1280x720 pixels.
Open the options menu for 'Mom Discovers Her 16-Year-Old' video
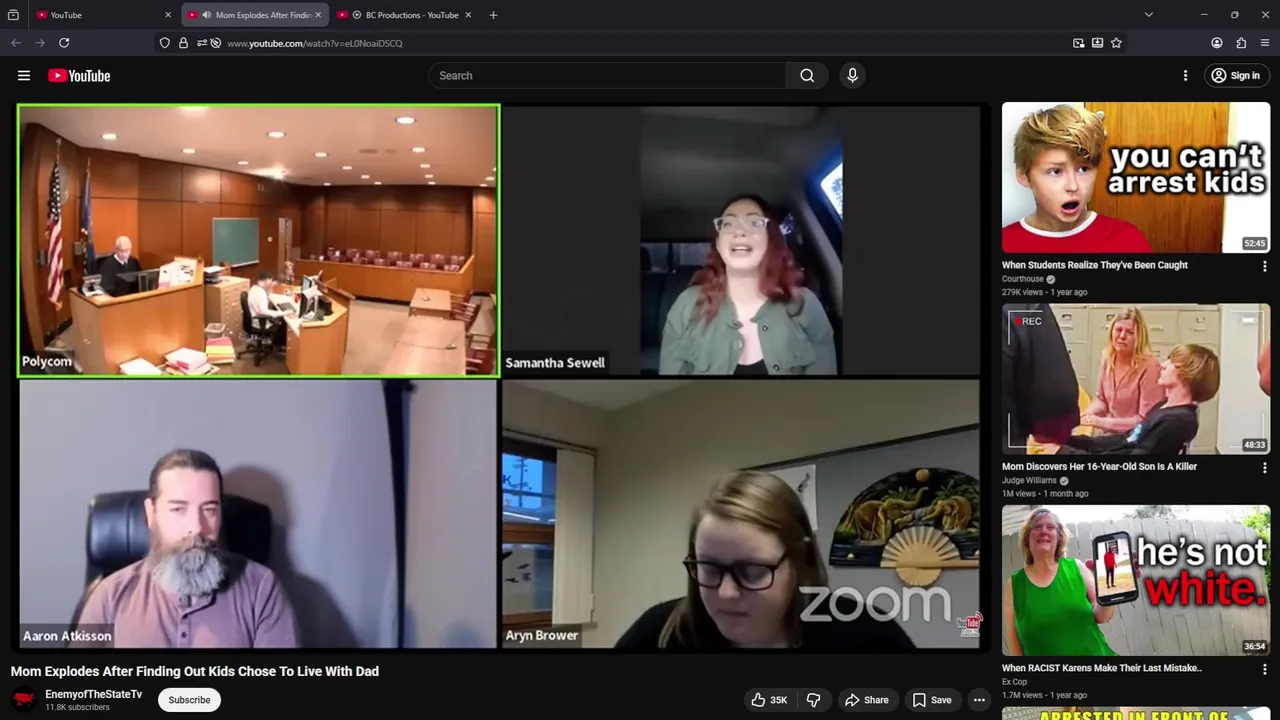click(x=1264, y=467)
